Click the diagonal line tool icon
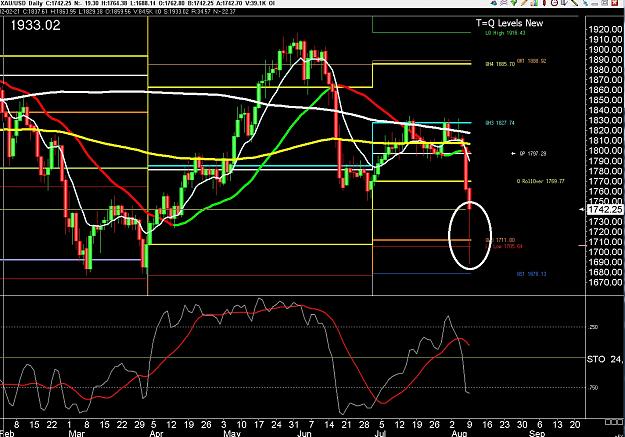The width and height of the screenshot is (625, 437). point(574,2)
